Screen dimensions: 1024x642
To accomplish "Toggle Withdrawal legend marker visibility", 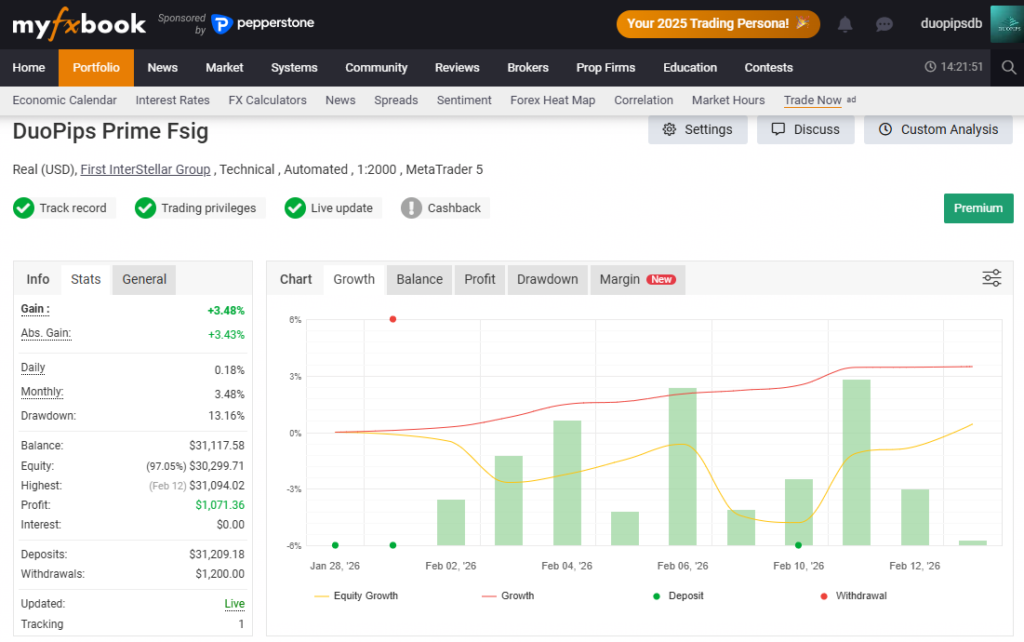I will point(853,596).
